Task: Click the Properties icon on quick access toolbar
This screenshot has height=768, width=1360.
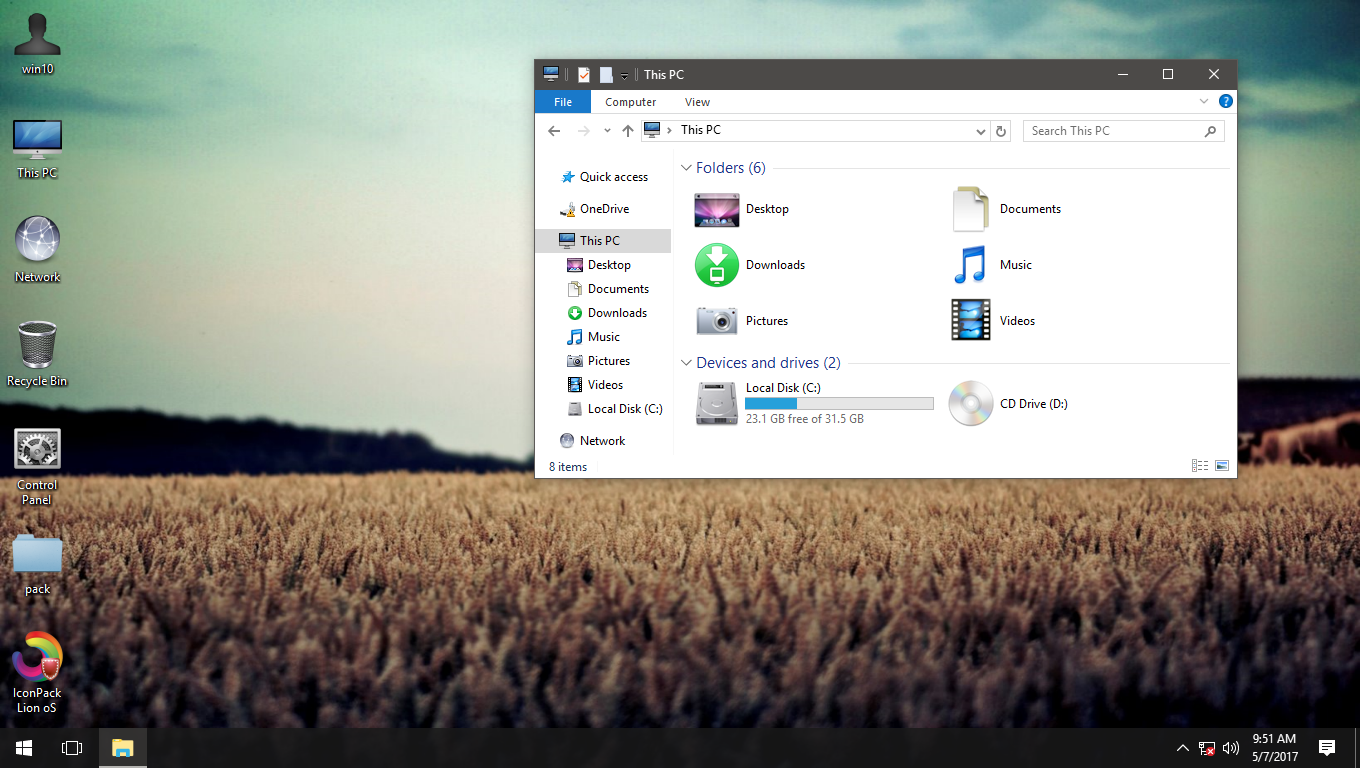Action: click(583, 74)
